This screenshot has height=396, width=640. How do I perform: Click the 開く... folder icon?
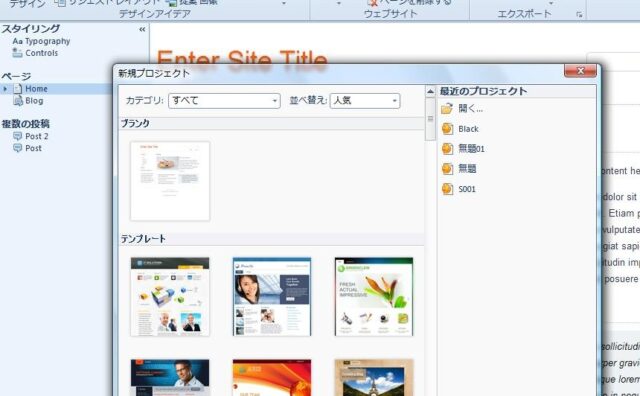click(447, 109)
